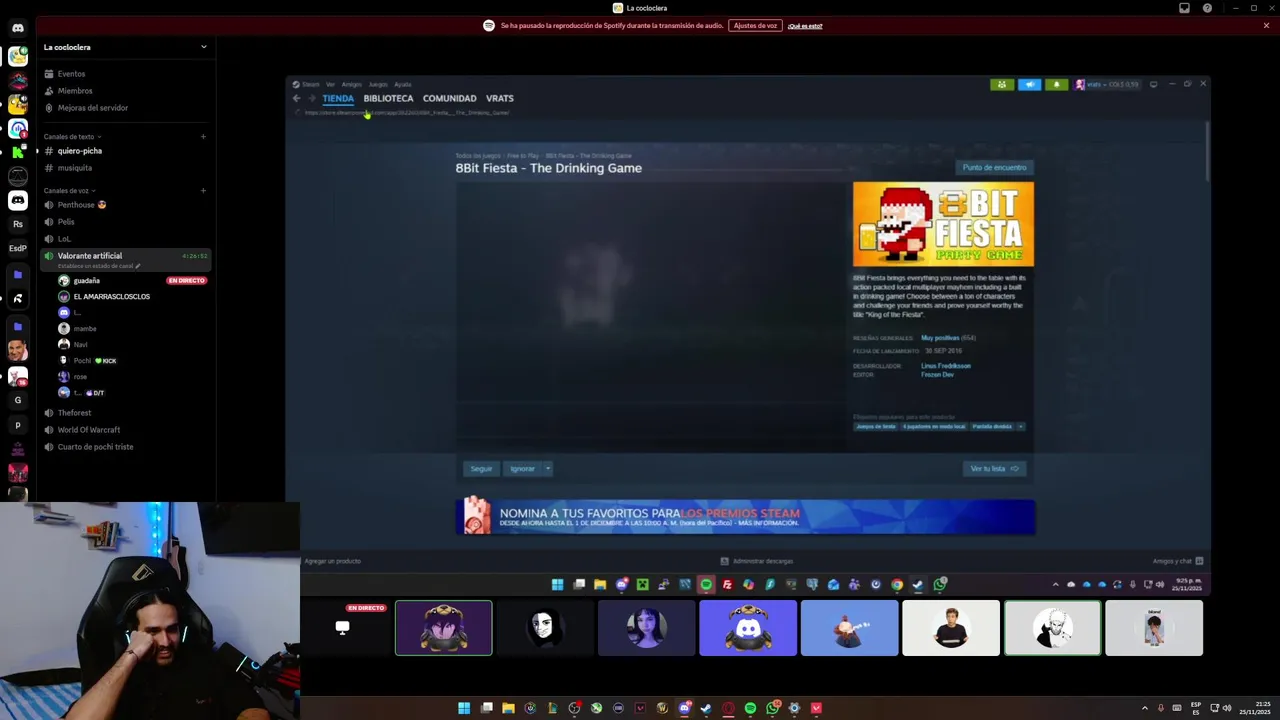Click guadaña user in voice channel
Screen dimensions: 1280x720
pyautogui.click(x=87, y=281)
